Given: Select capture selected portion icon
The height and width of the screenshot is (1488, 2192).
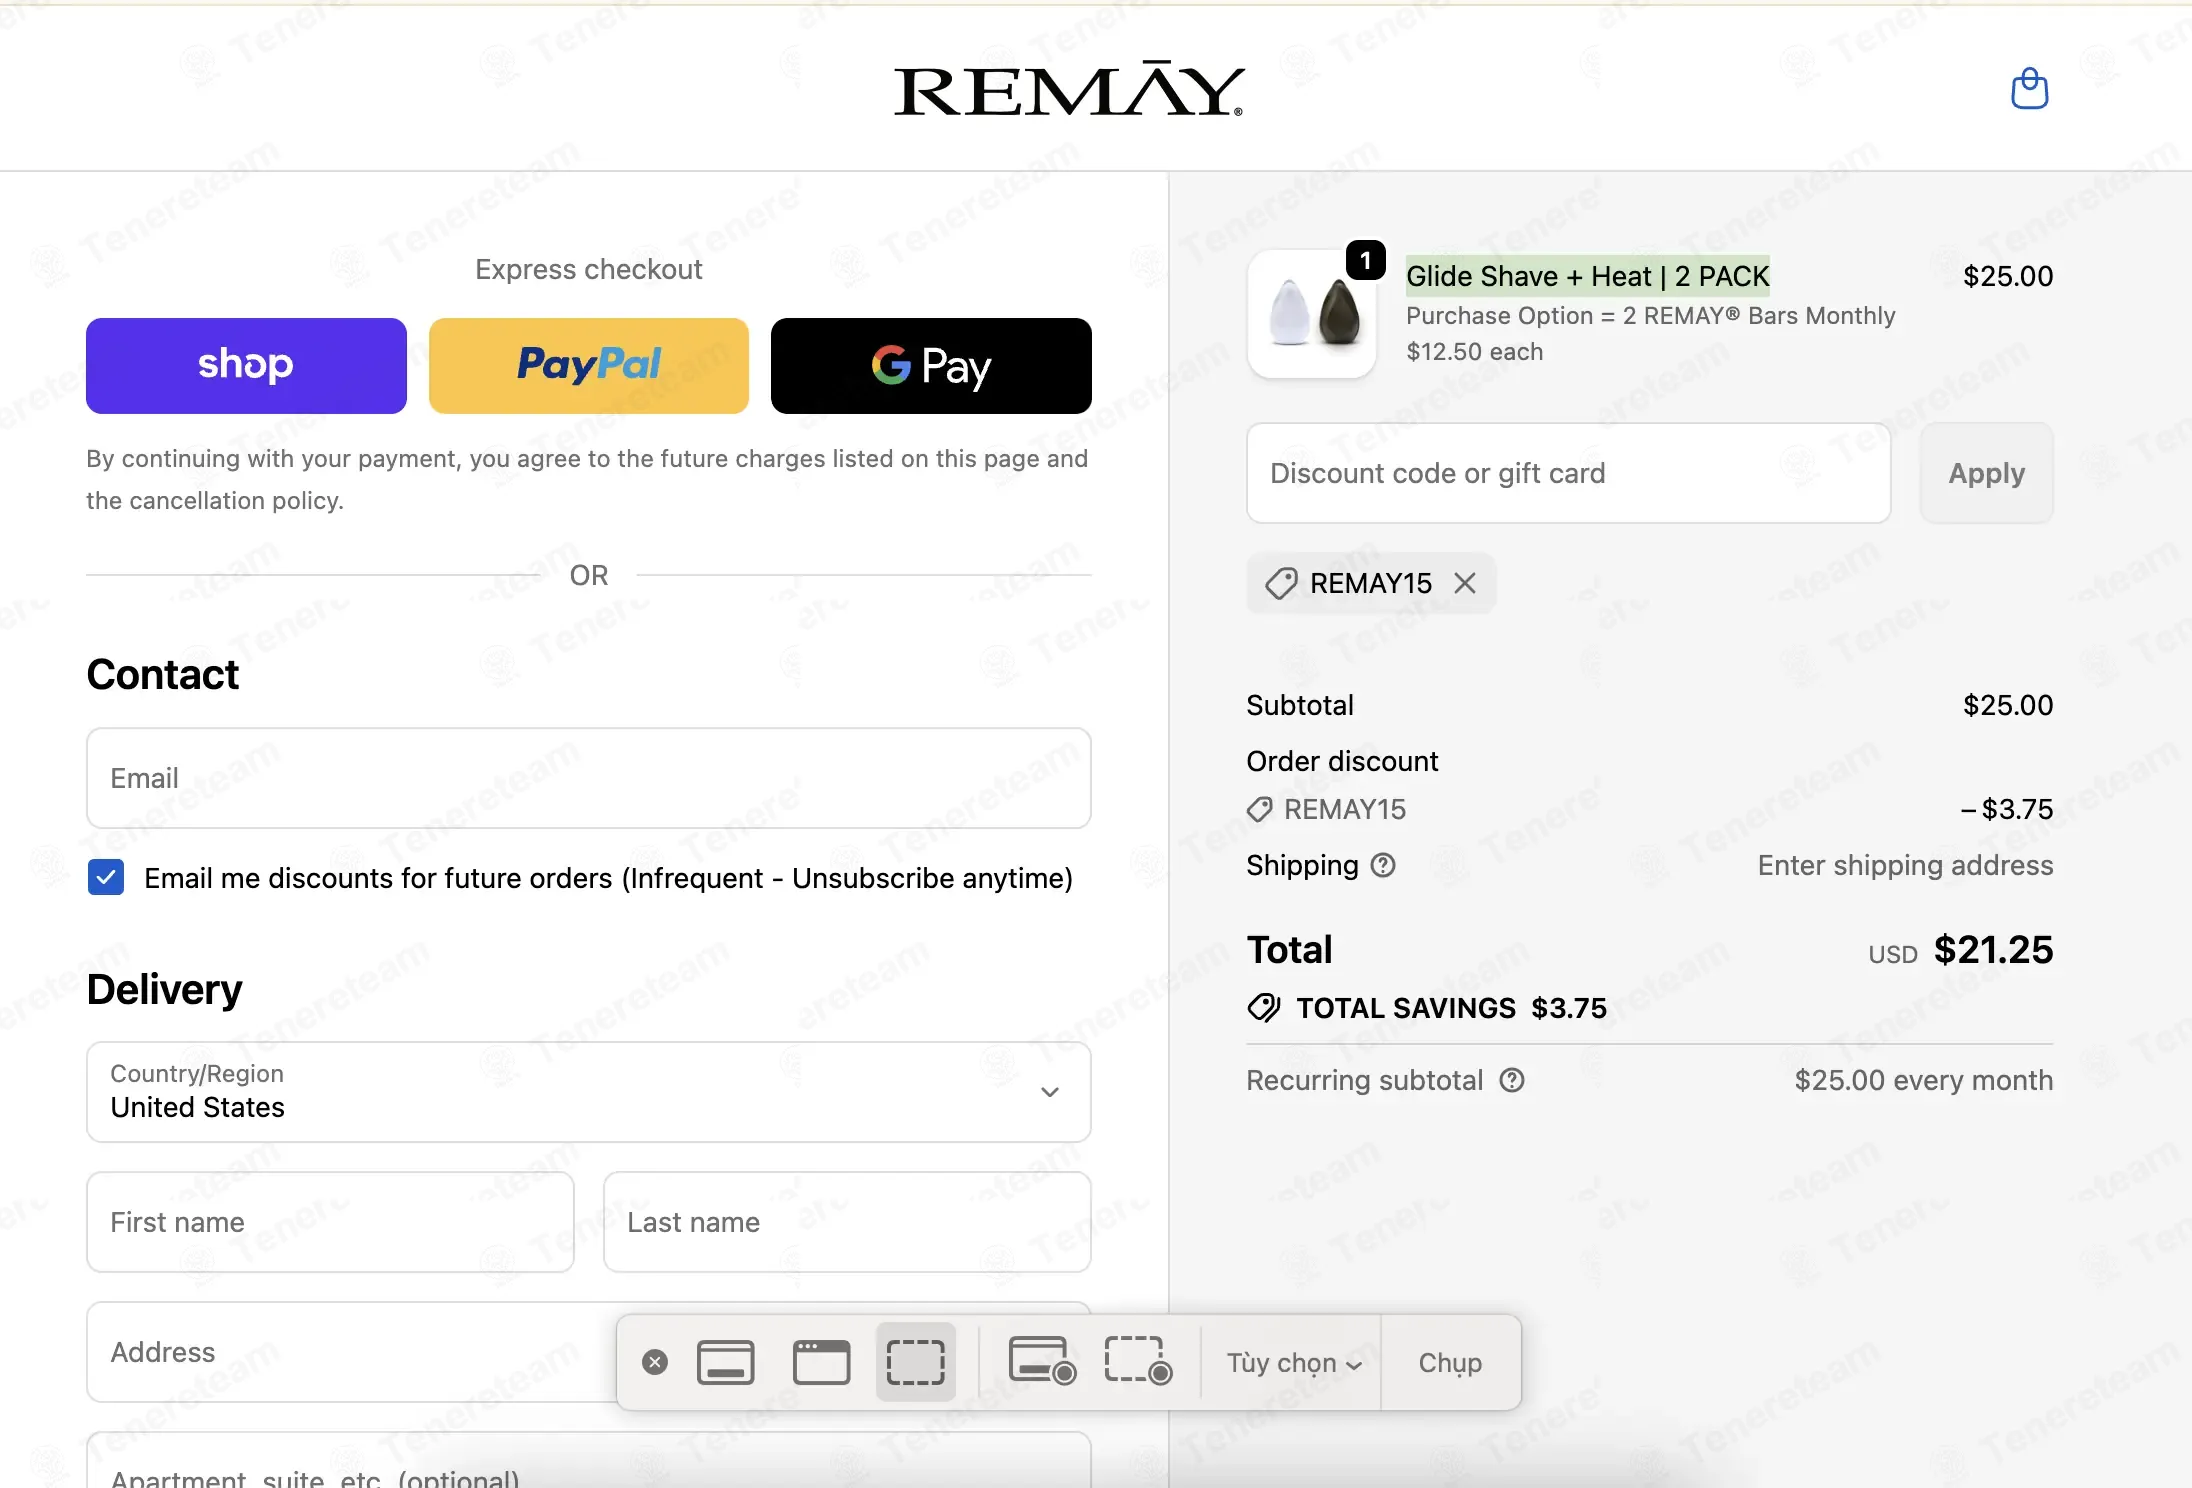Looking at the screenshot, I should coord(916,1362).
